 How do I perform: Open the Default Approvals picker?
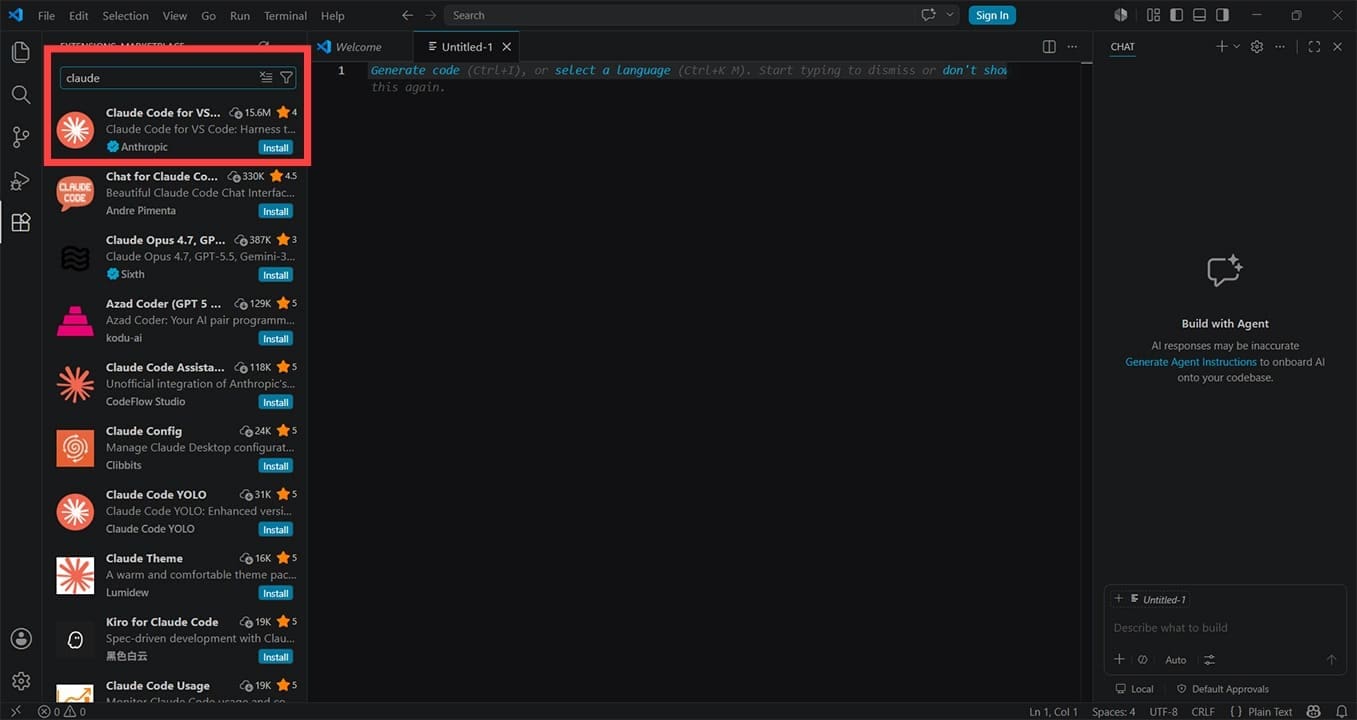pos(1222,689)
